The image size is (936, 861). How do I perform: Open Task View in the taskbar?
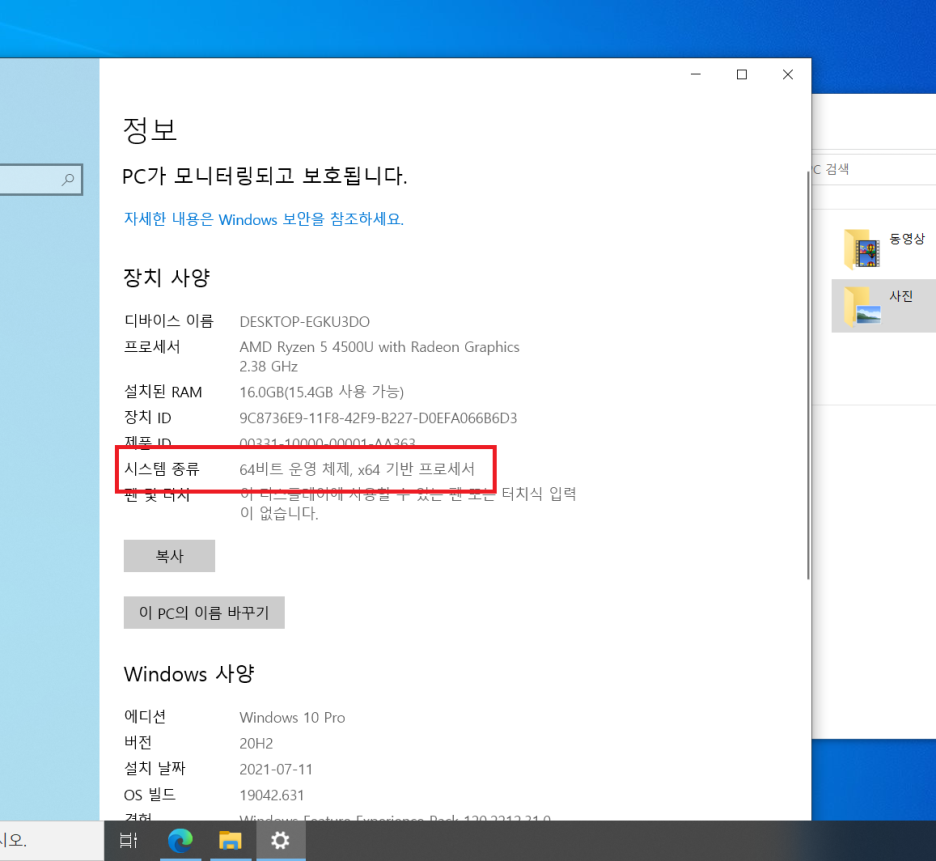pos(128,841)
